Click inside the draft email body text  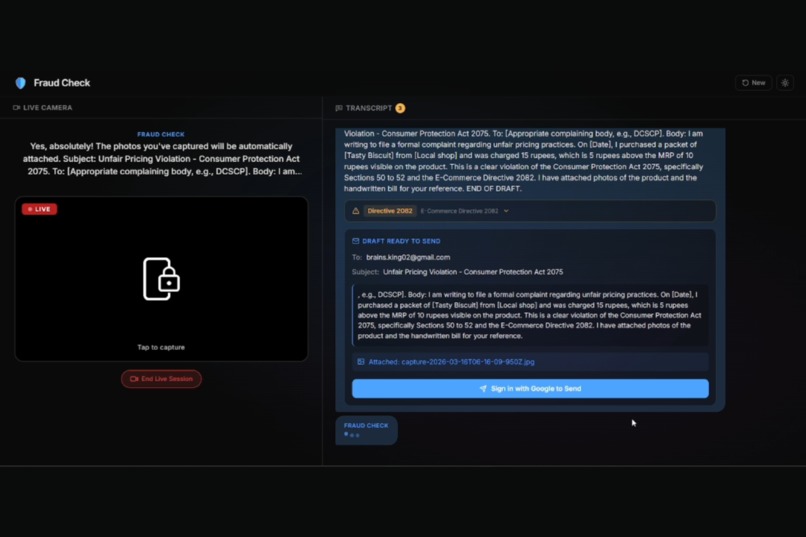click(530, 315)
